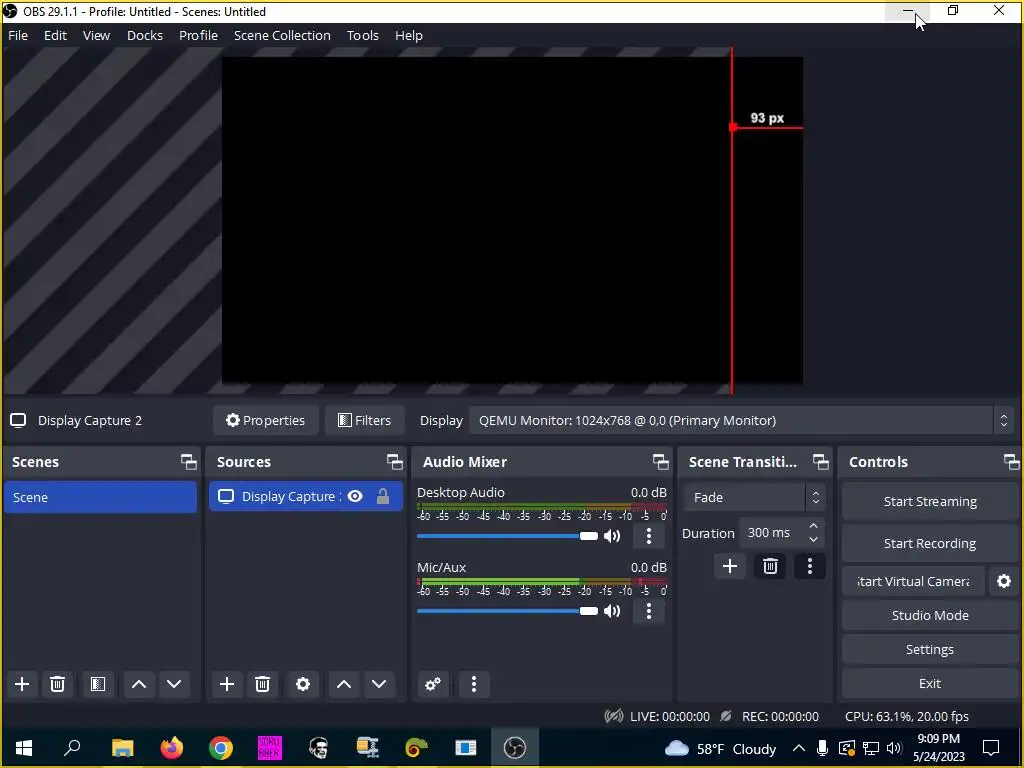The width and height of the screenshot is (1024, 768).
Task: Click Start Streaming button
Action: tap(930, 502)
